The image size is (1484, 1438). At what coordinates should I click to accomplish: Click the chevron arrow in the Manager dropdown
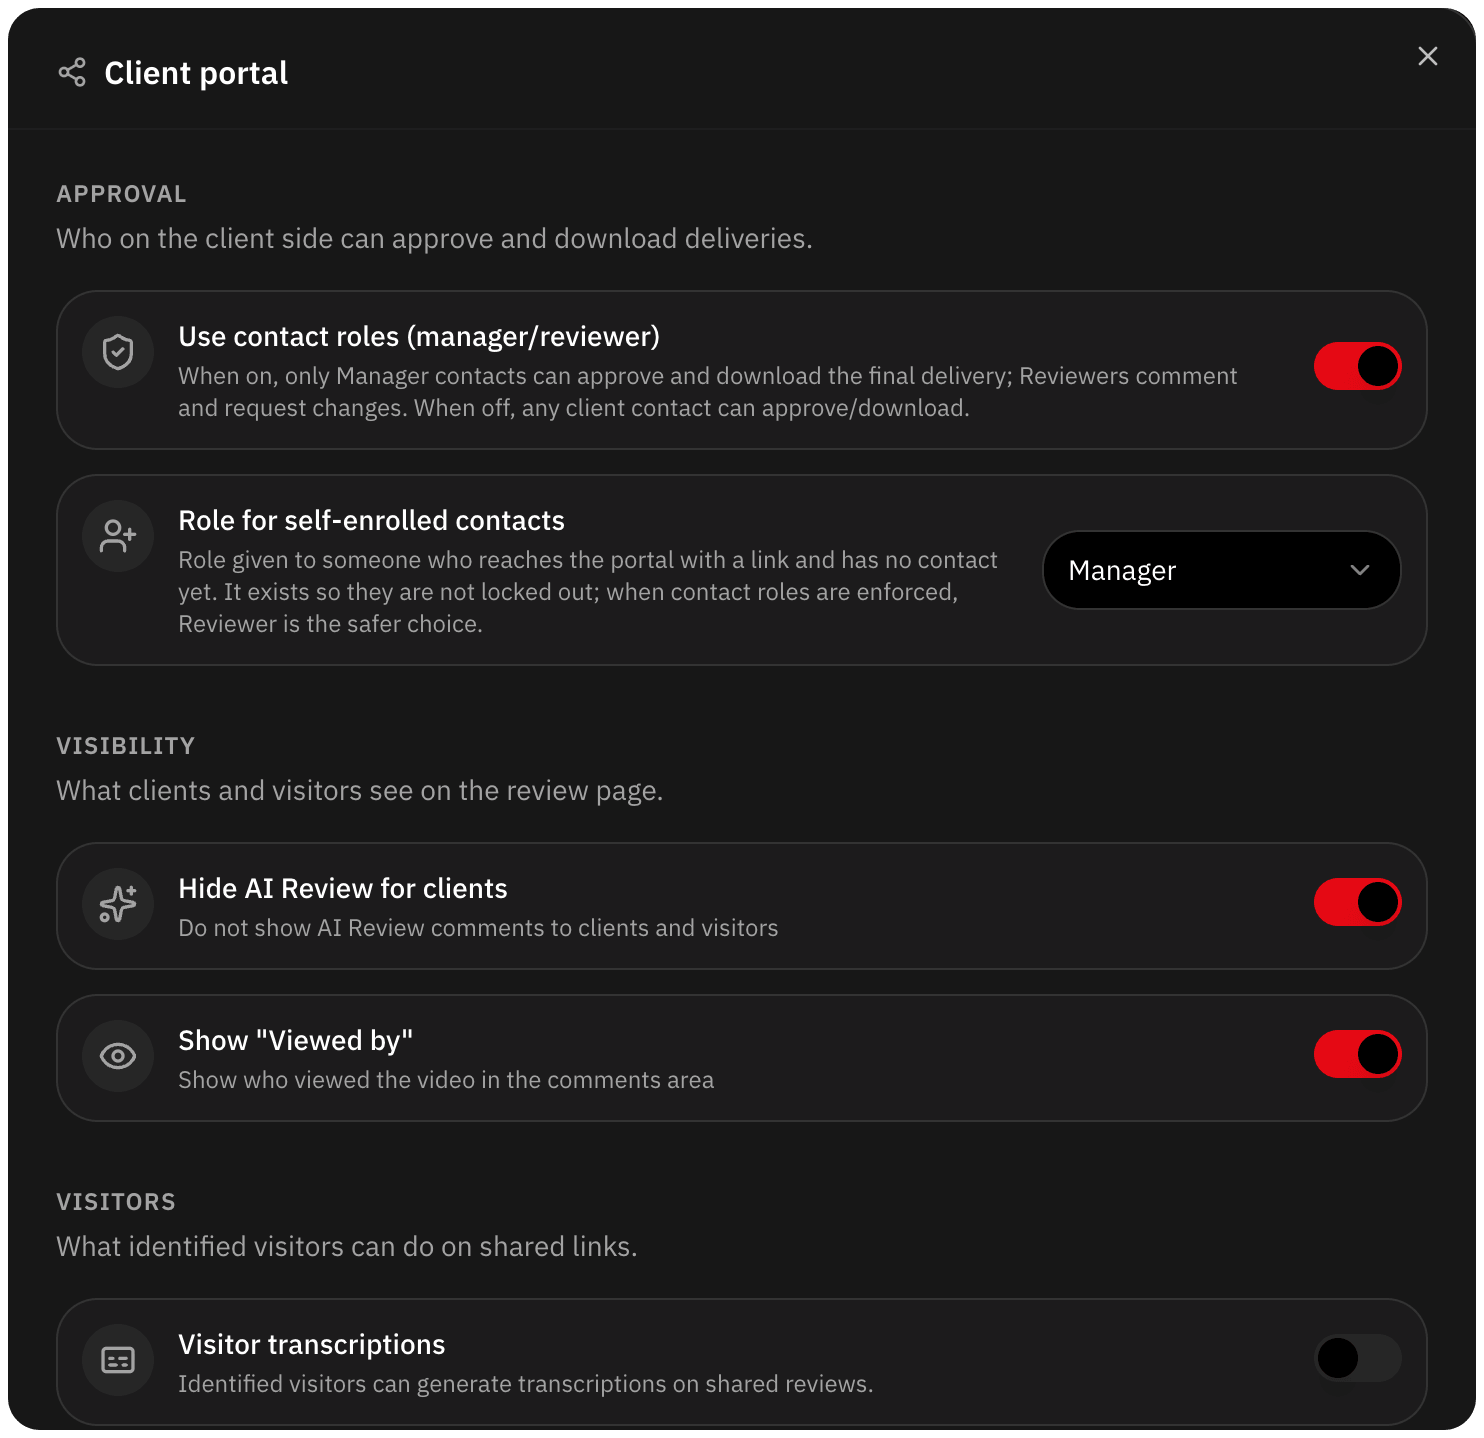click(1359, 570)
